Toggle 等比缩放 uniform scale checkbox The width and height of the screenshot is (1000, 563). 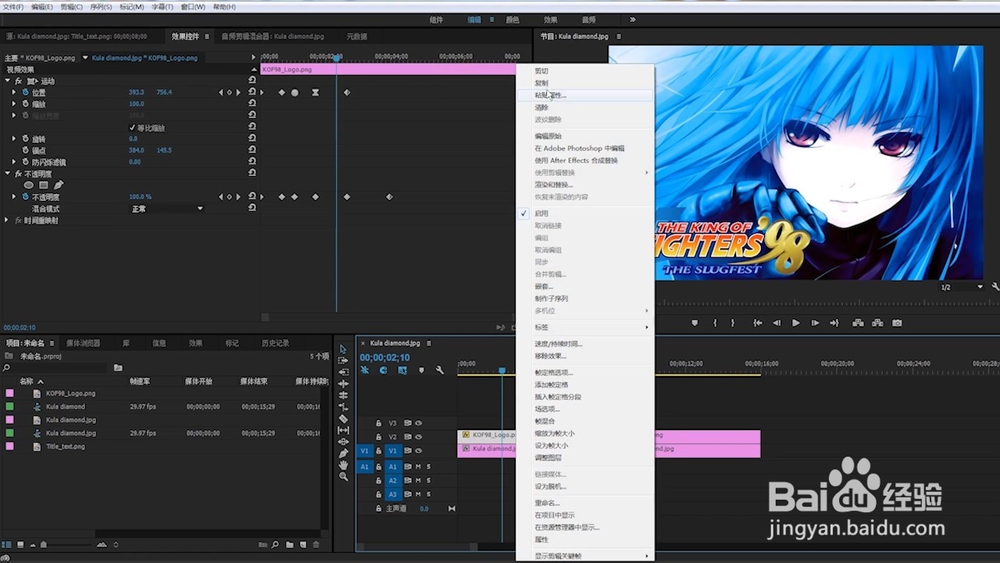[132, 128]
